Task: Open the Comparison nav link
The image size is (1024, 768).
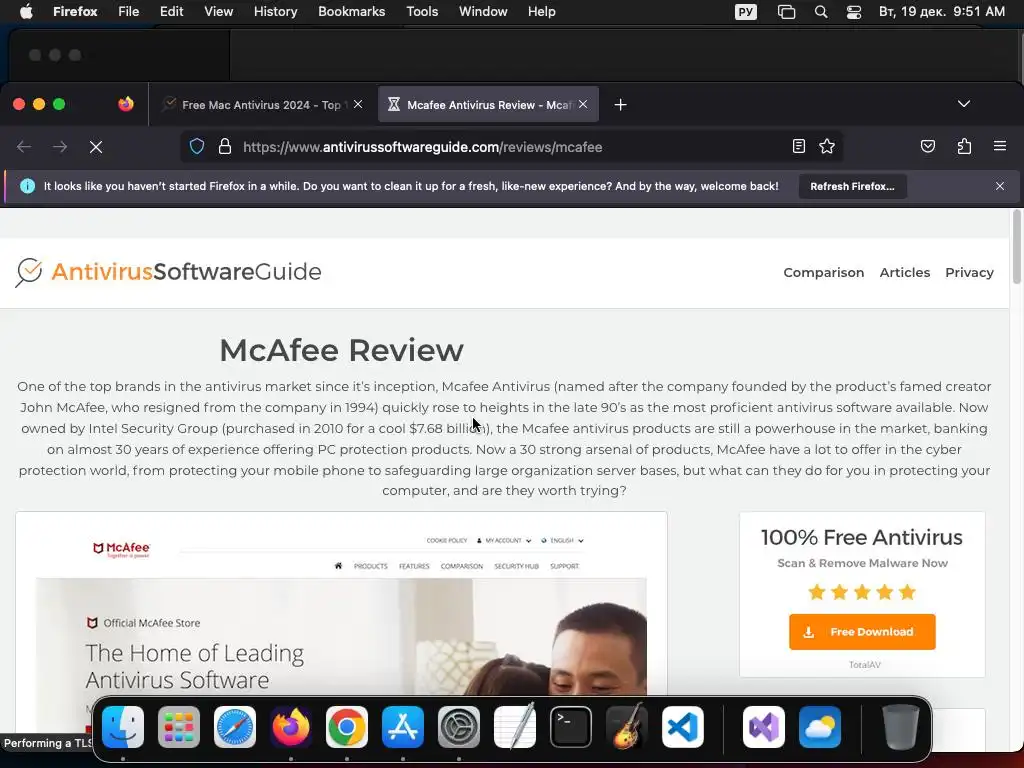Action: coord(824,272)
